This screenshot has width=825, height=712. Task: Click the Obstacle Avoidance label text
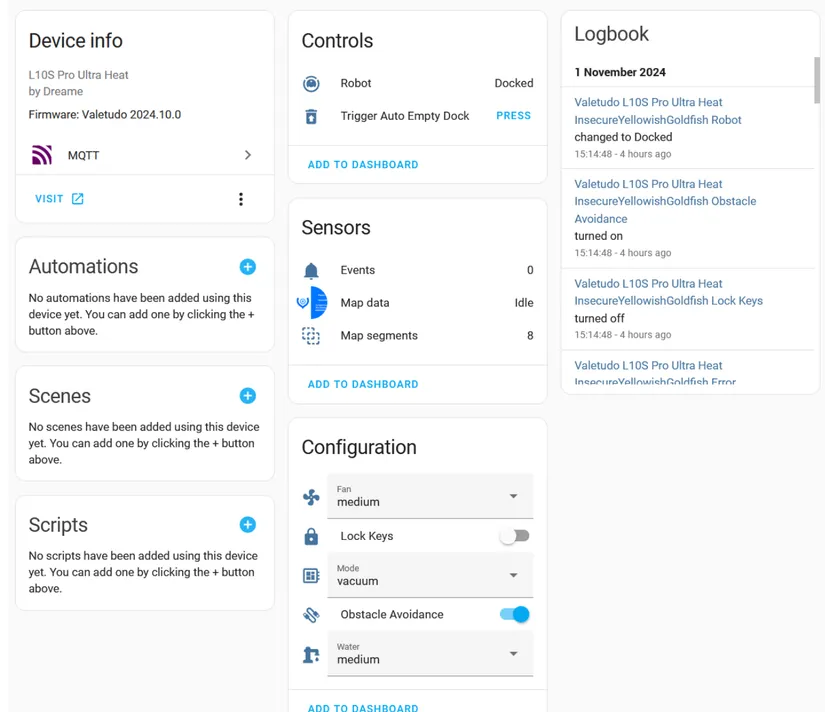pos(392,615)
